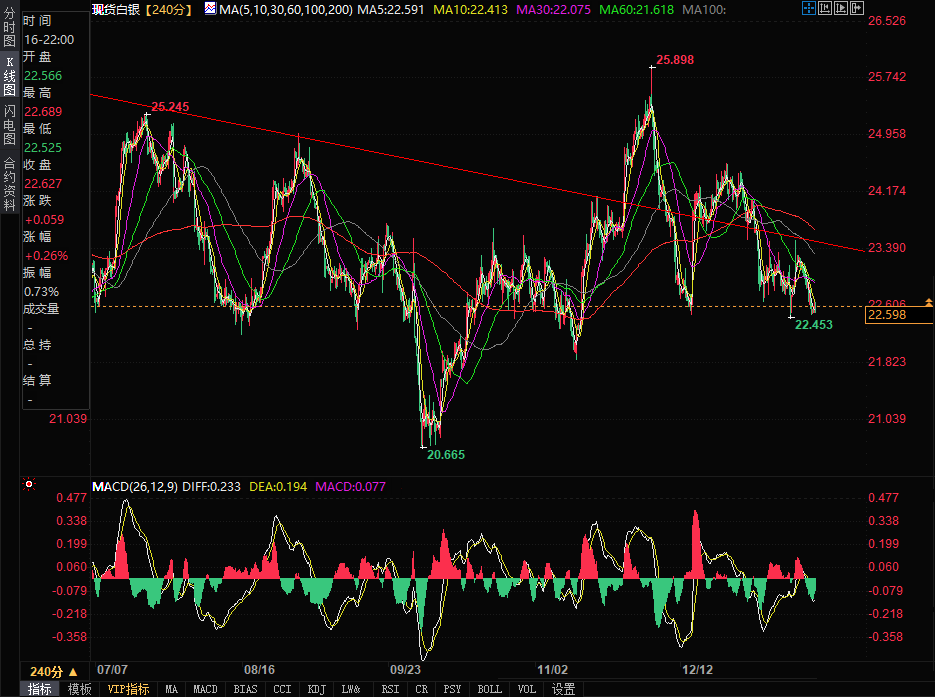
Task: Open the 闪电图 side tab
Action: [x=9, y=125]
